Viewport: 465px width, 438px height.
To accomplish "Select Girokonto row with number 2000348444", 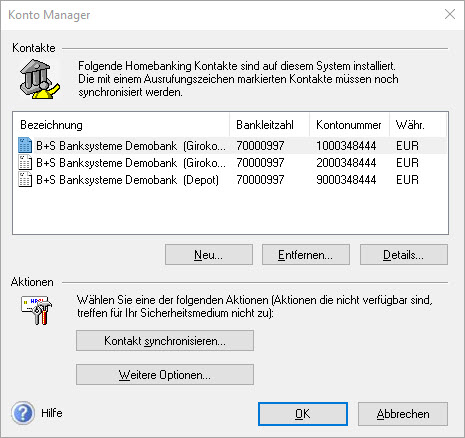I will (230, 163).
